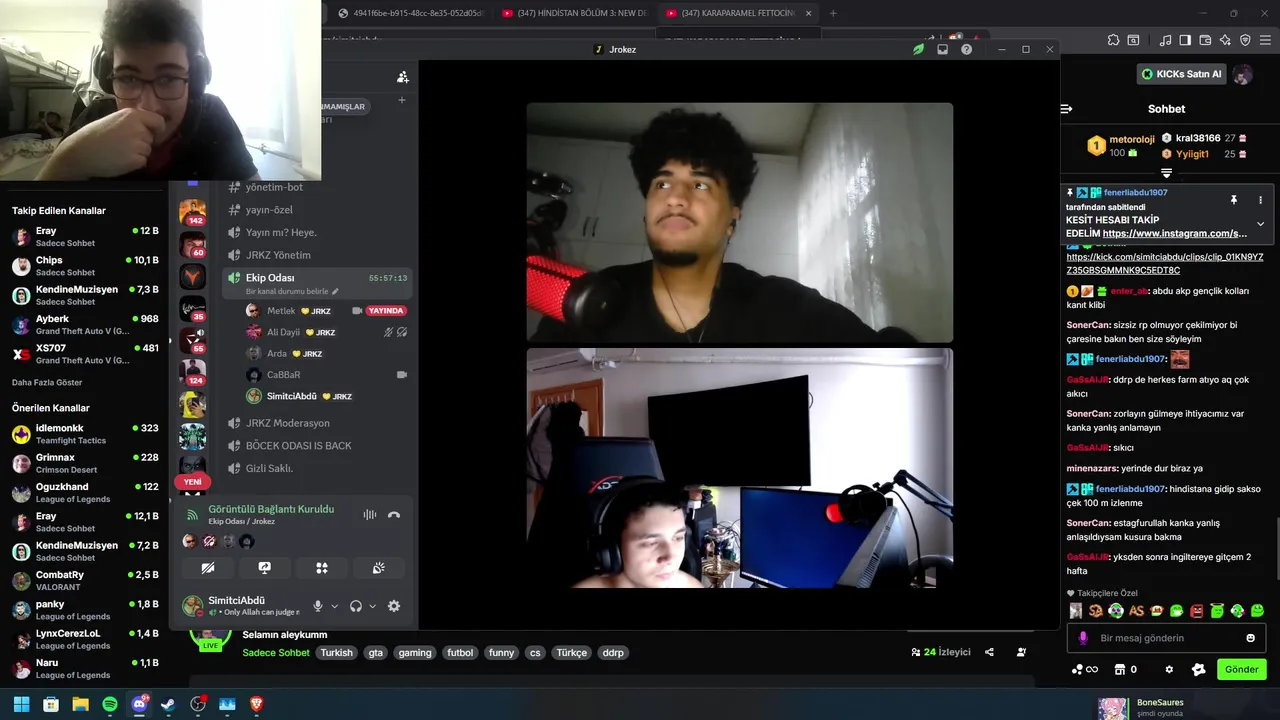Expand the pinned message chevron
Viewport: 1280px width, 720px height.
[1260, 224]
